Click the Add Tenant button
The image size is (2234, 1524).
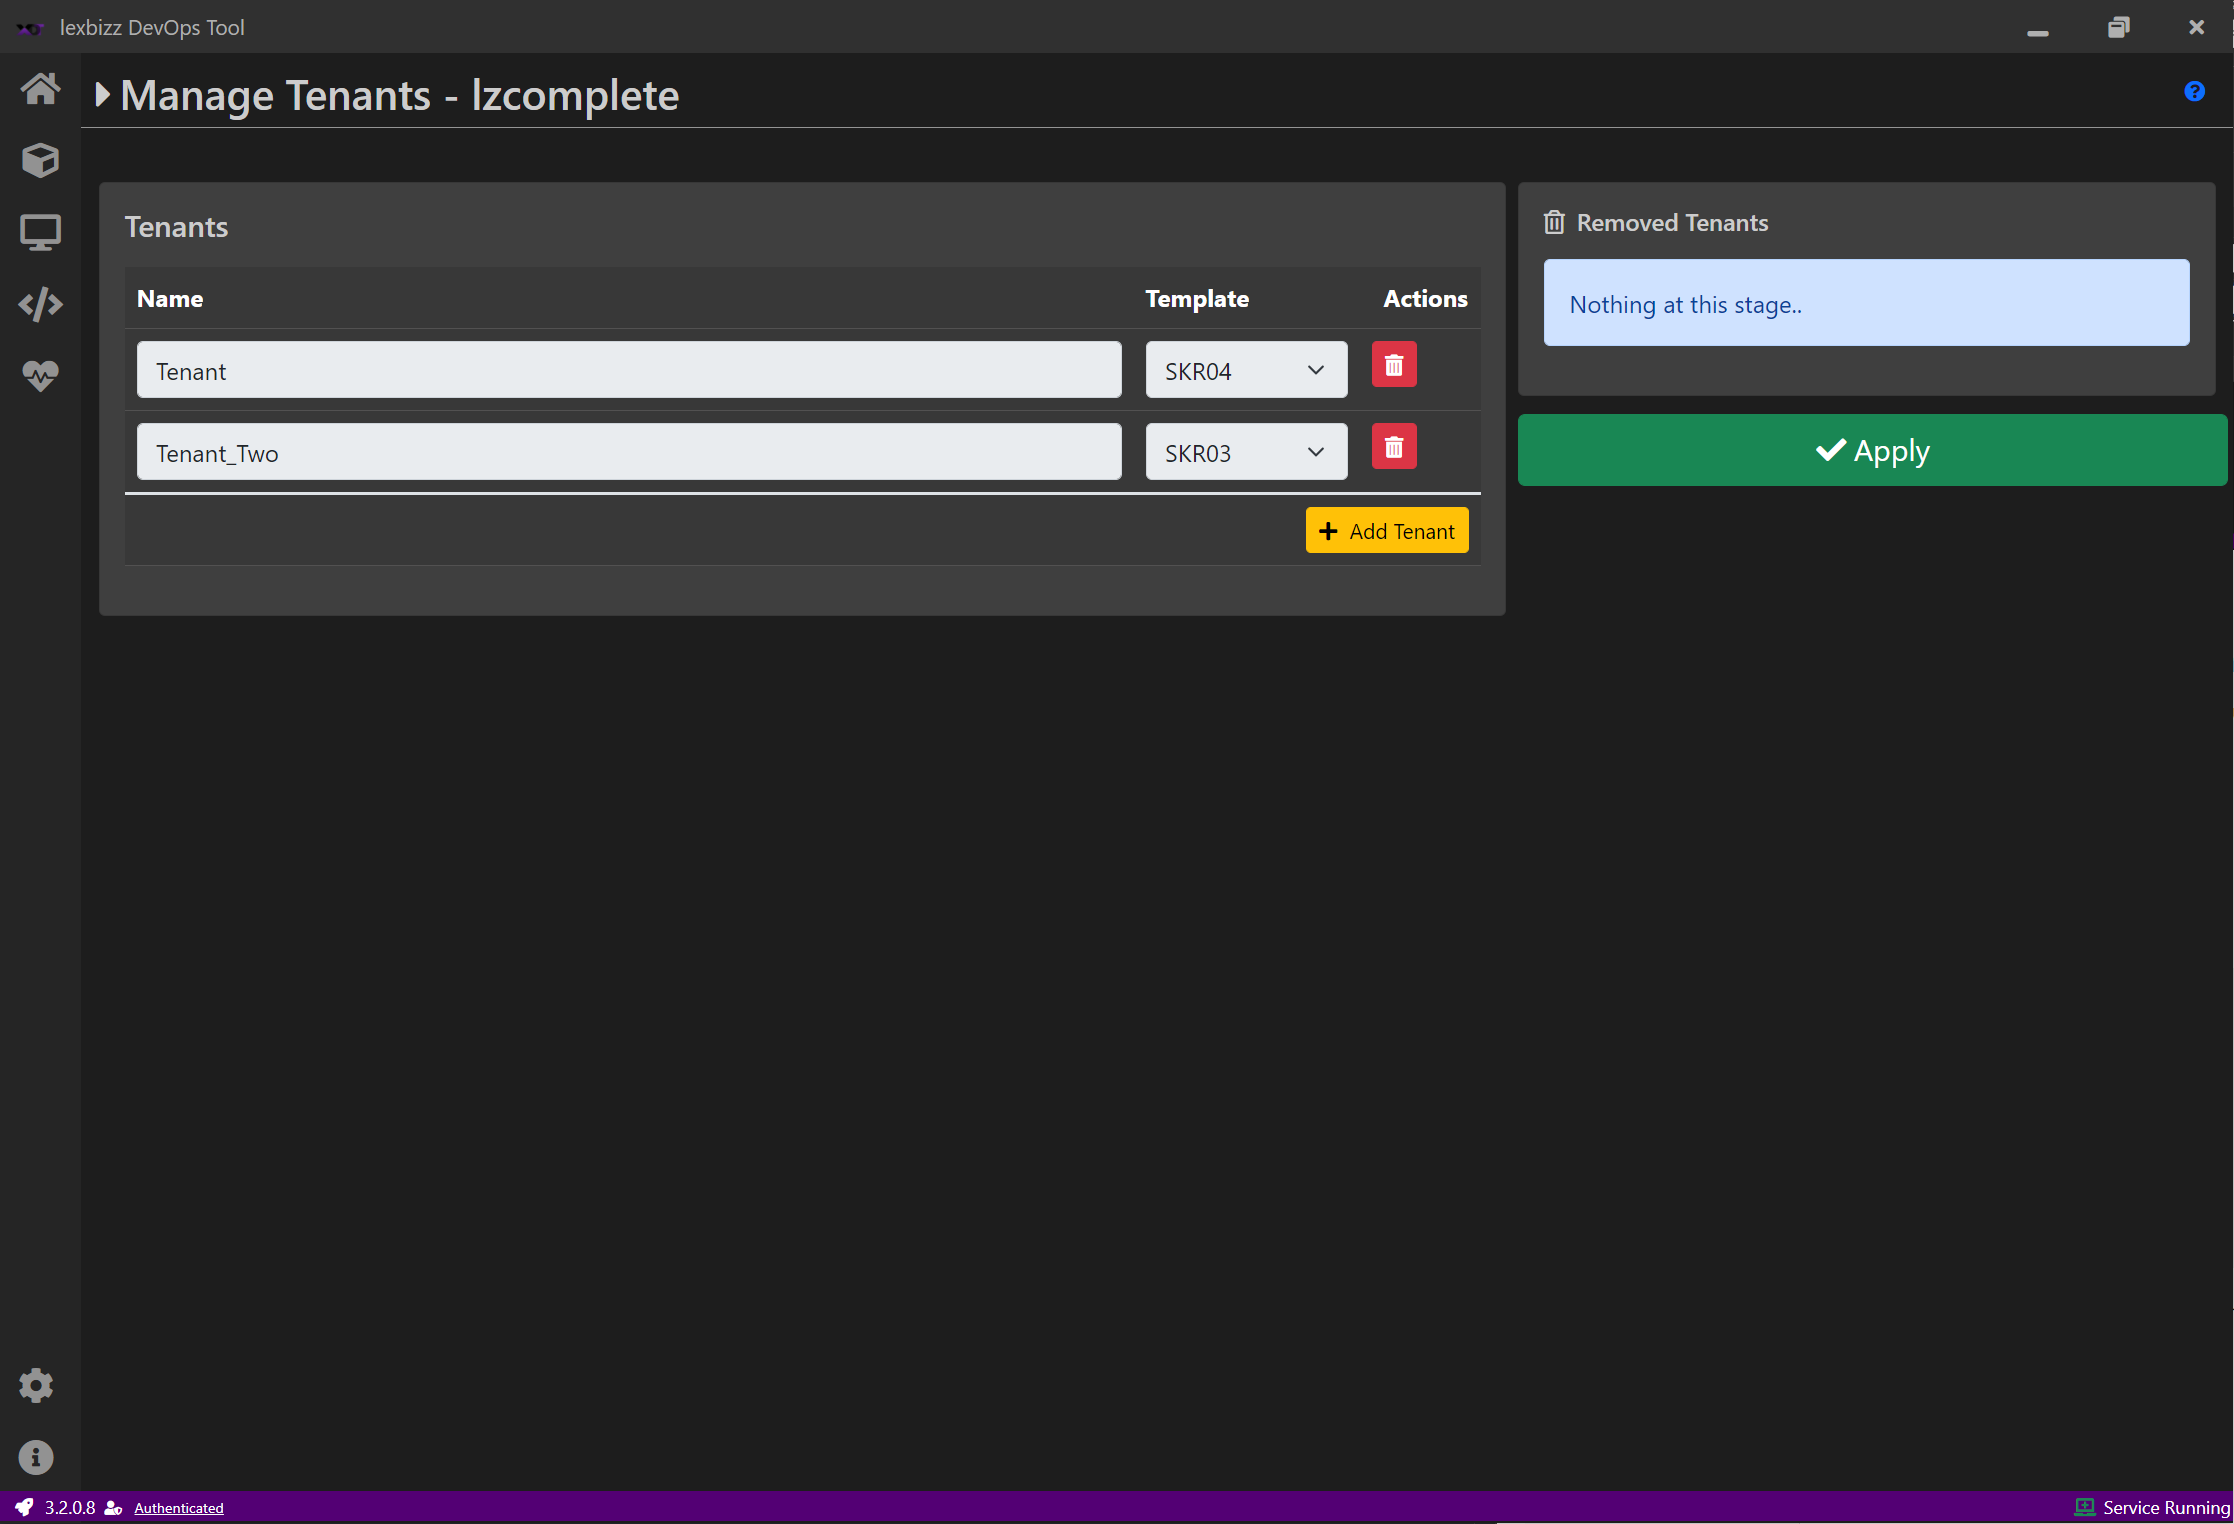point(1387,530)
